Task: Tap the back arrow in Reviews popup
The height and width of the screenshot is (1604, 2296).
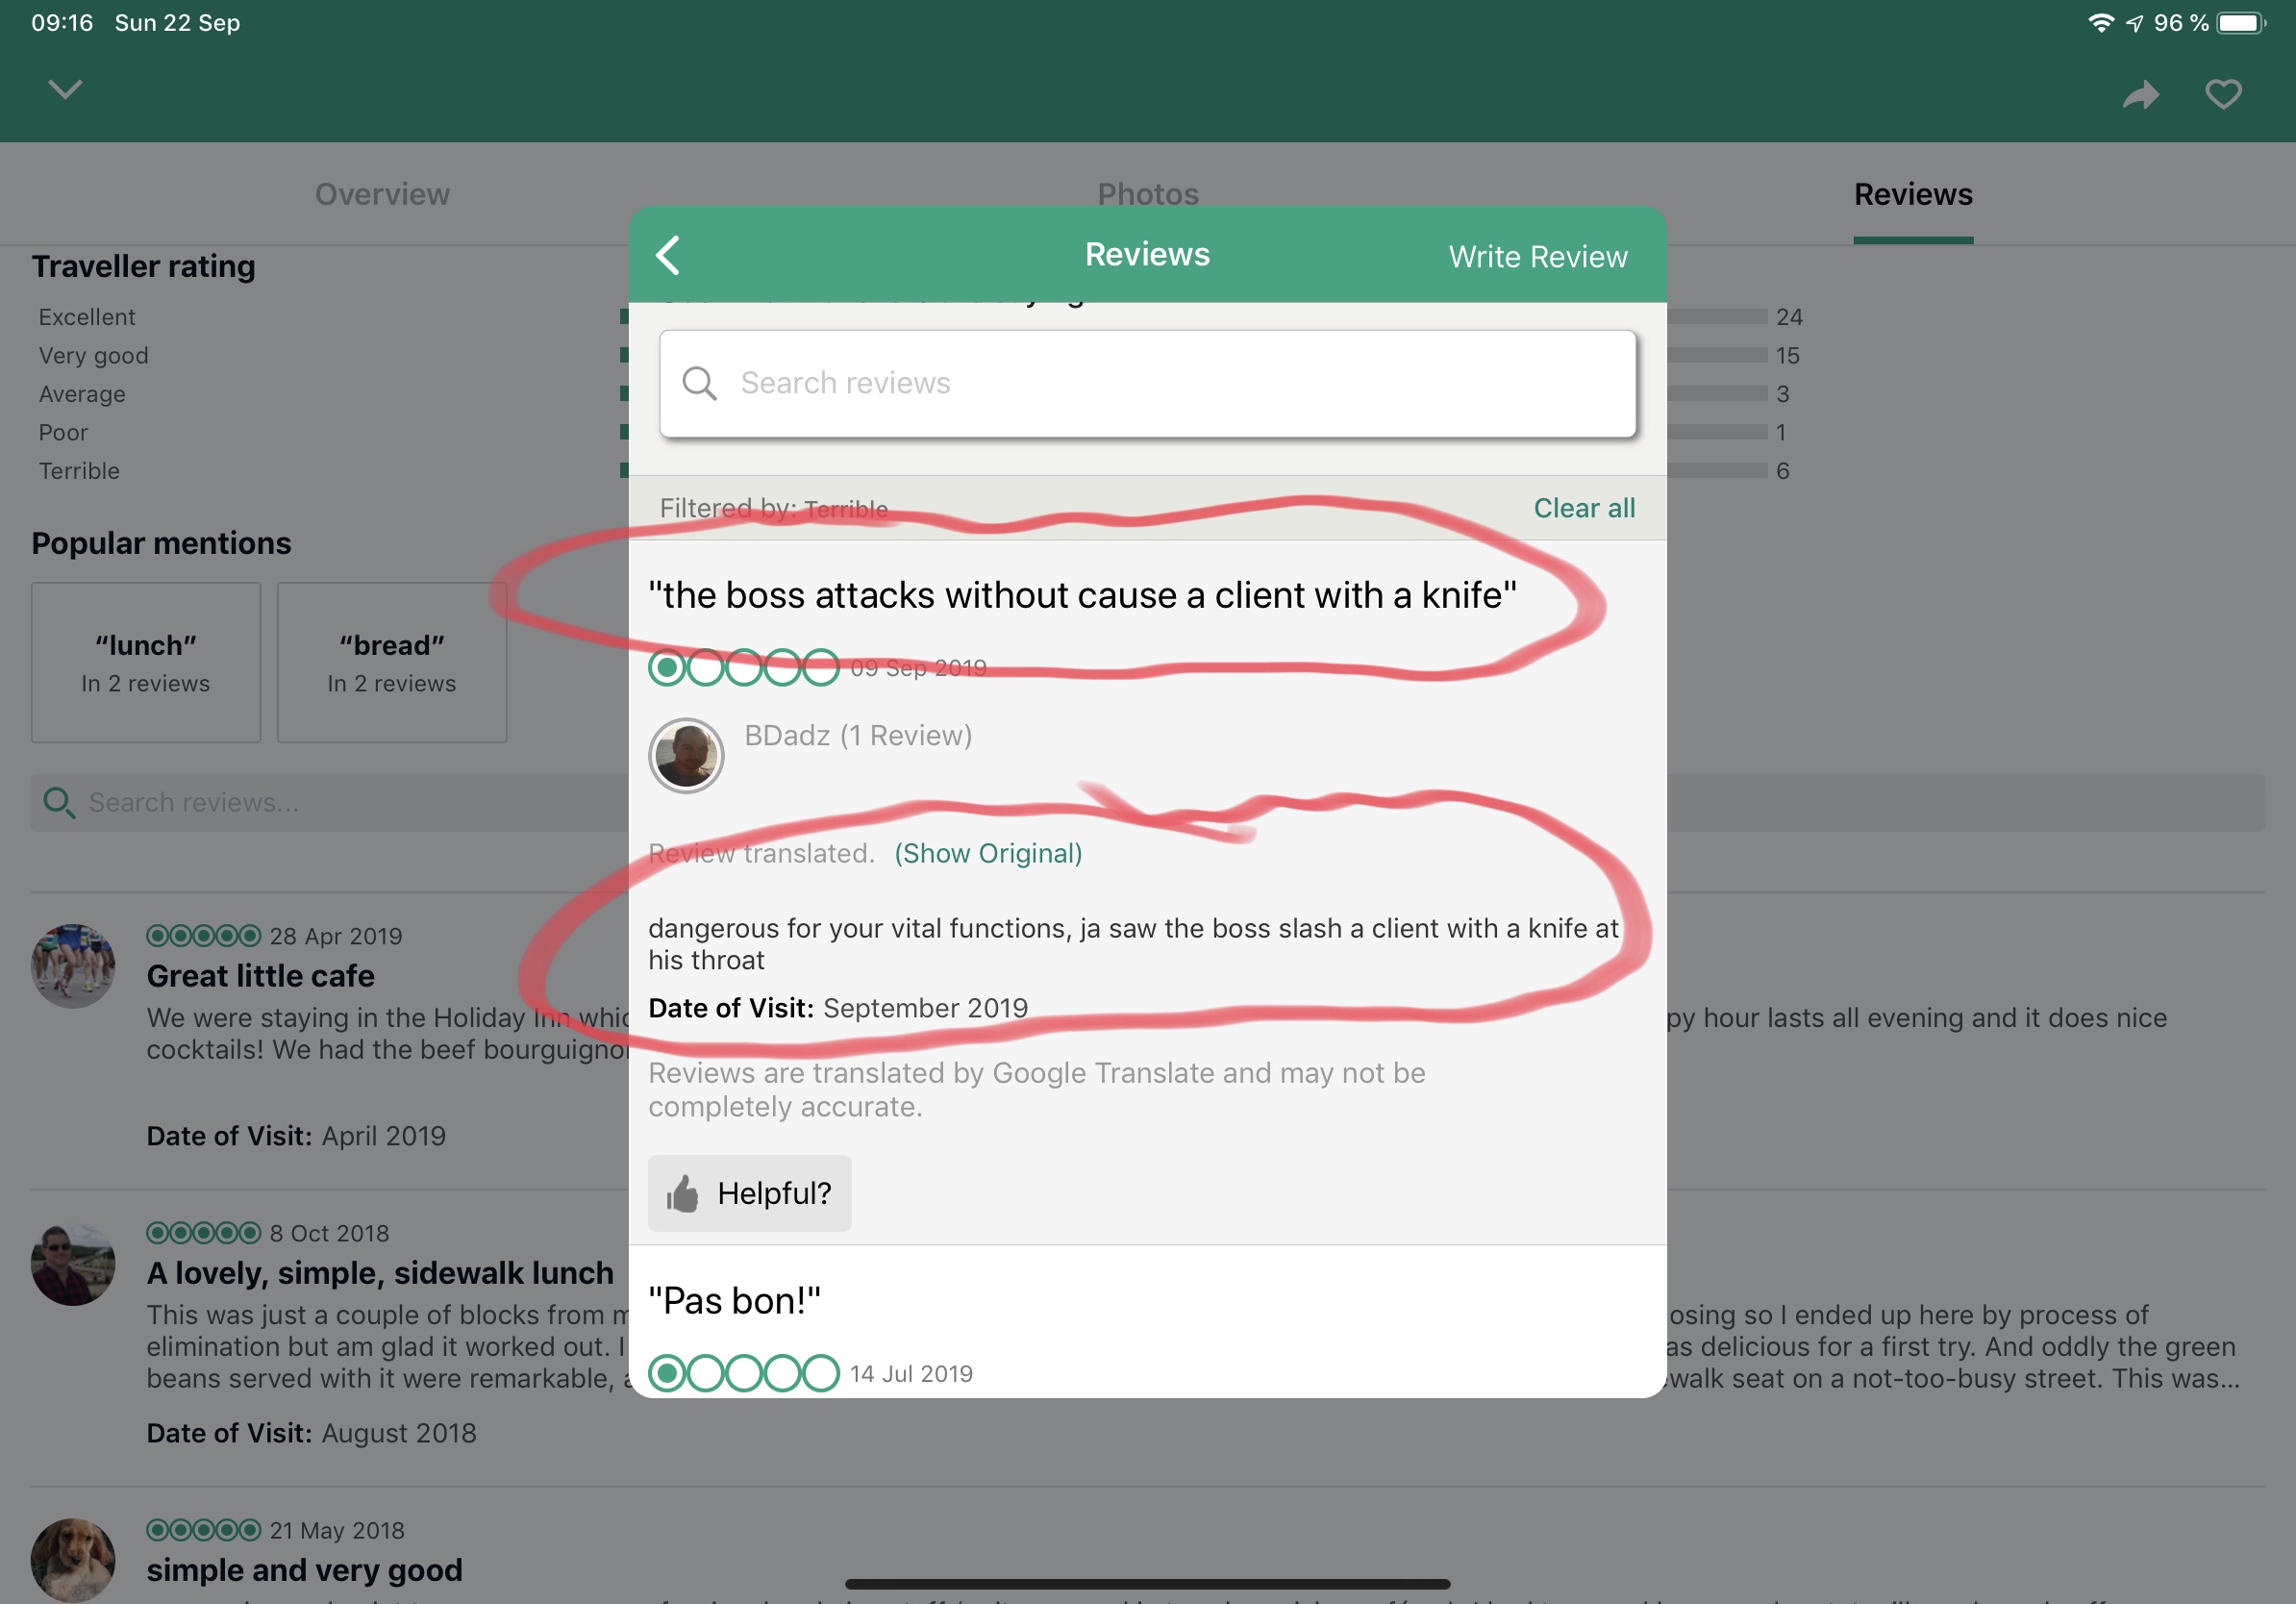Action: point(668,255)
